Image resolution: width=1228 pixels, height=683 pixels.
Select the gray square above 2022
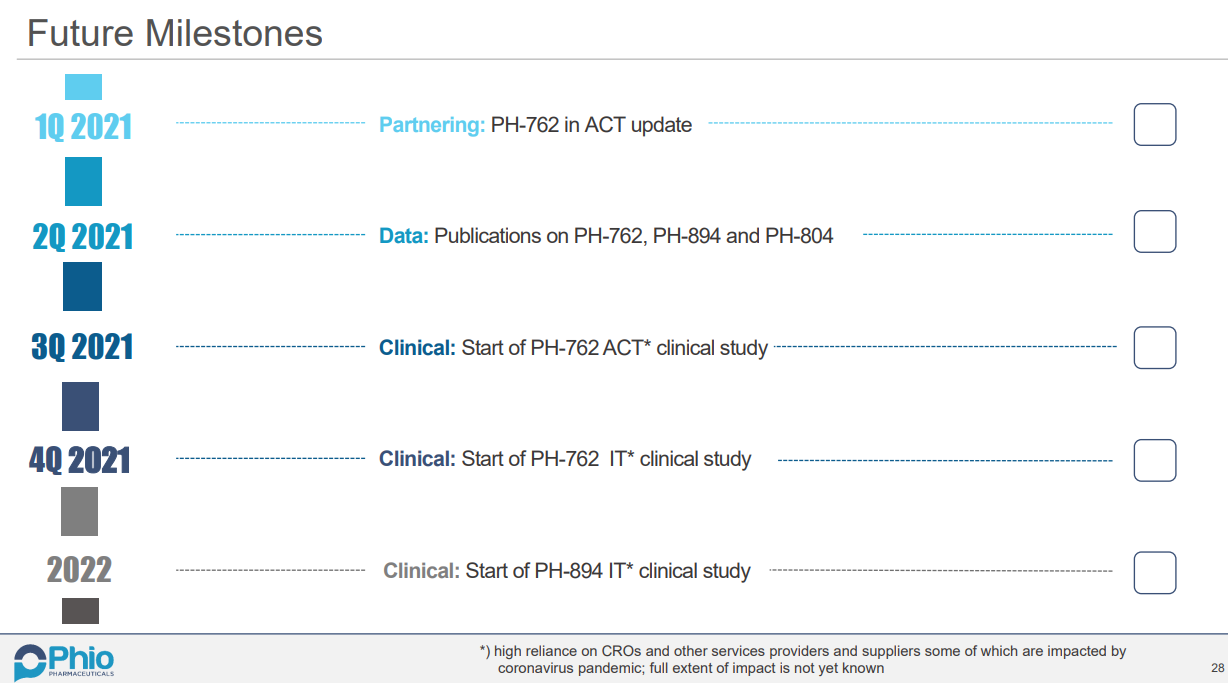(80, 511)
